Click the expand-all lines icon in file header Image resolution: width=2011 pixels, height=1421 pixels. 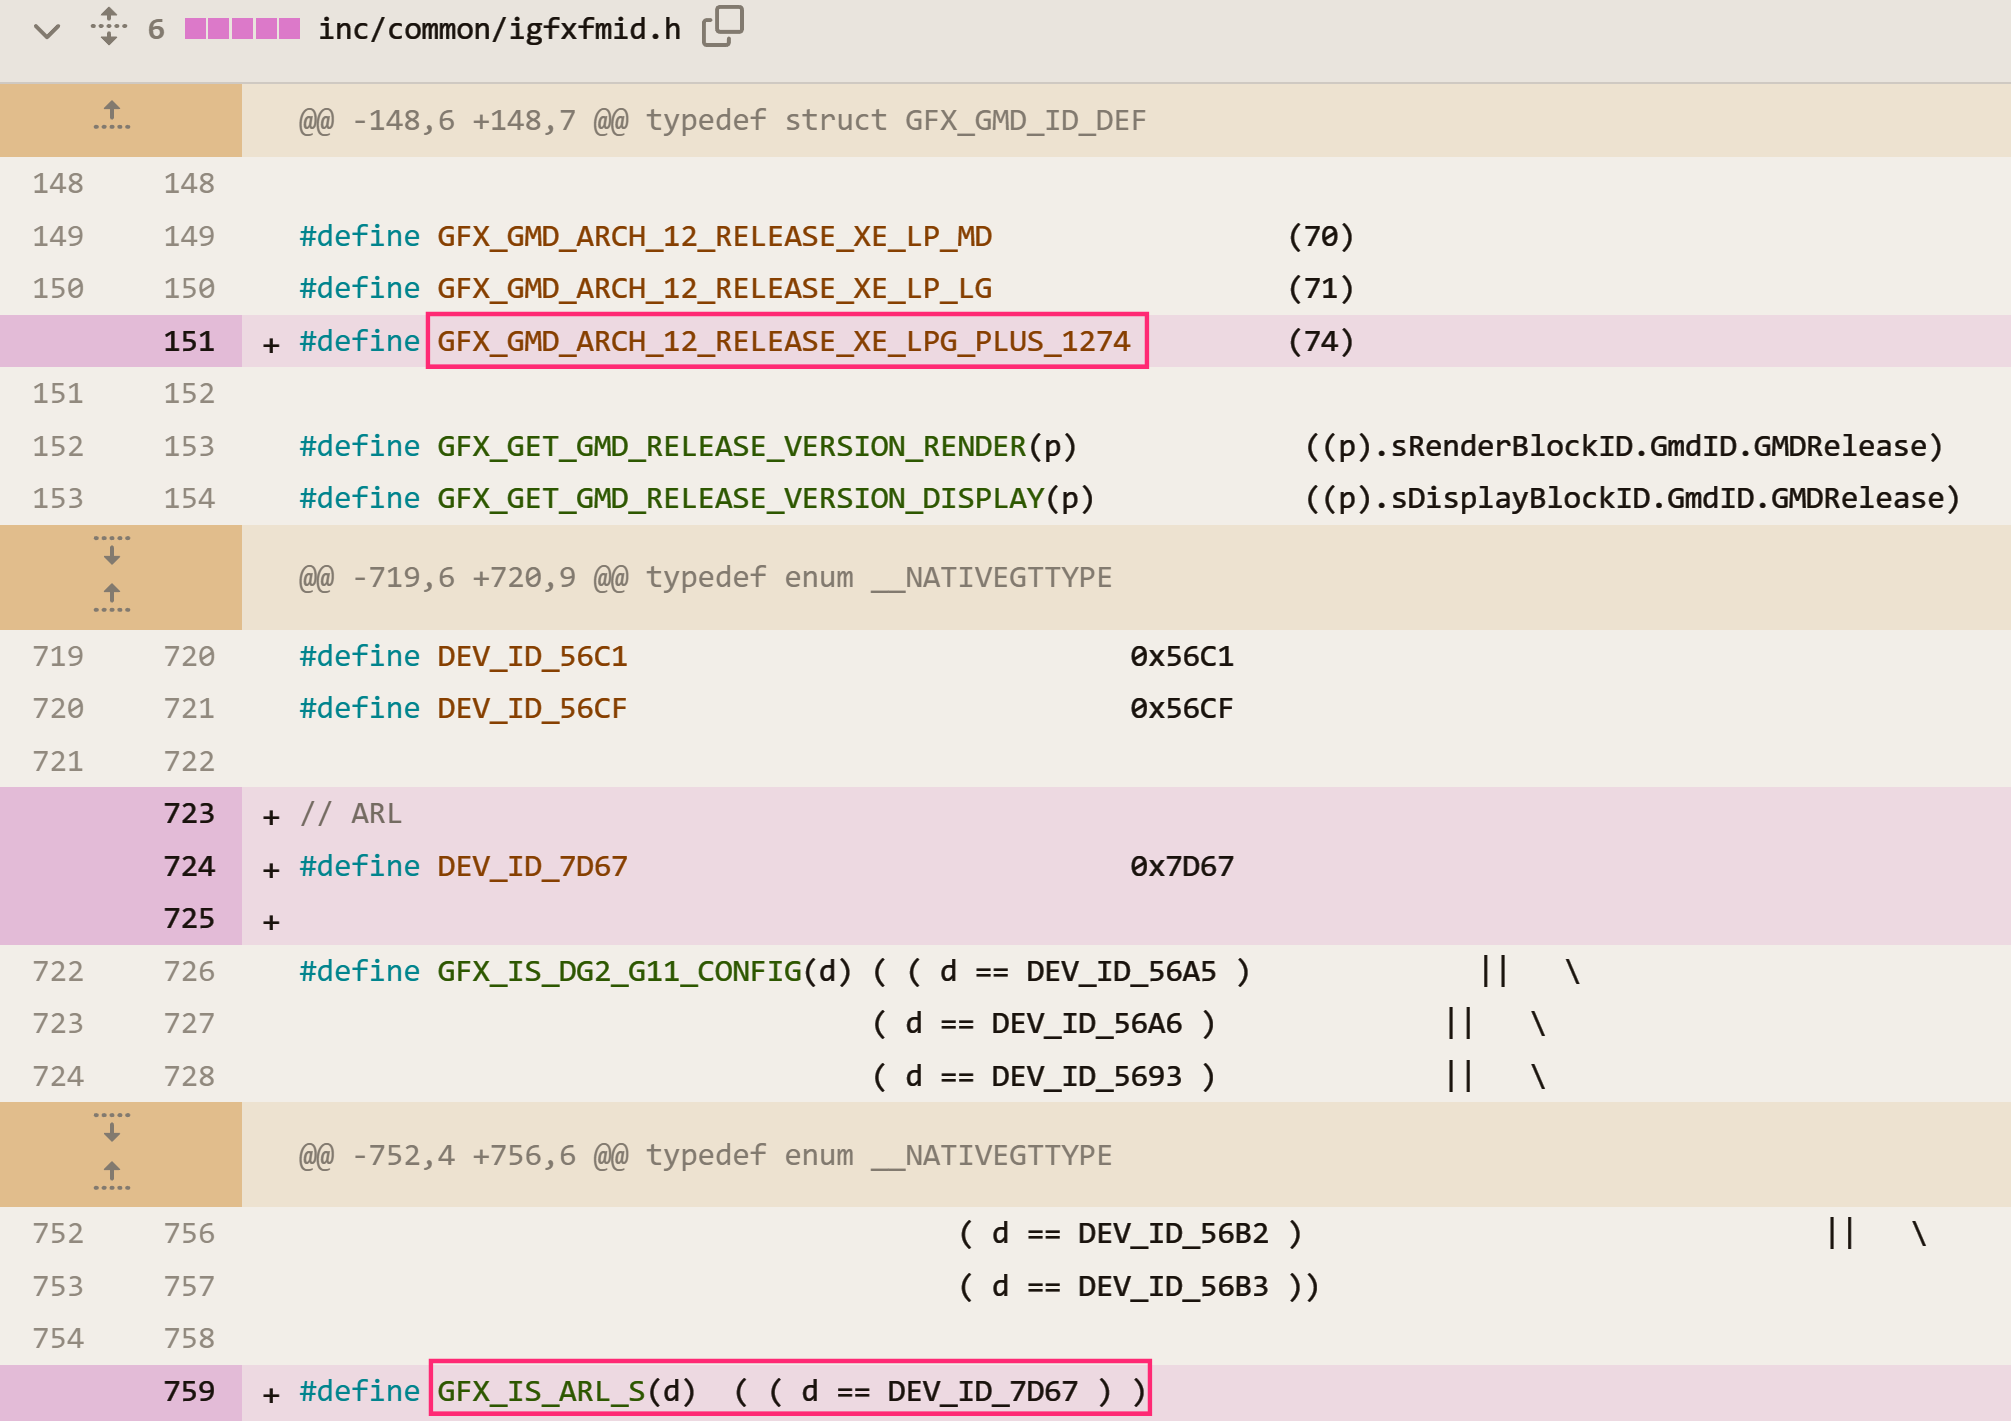[x=108, y=28]
